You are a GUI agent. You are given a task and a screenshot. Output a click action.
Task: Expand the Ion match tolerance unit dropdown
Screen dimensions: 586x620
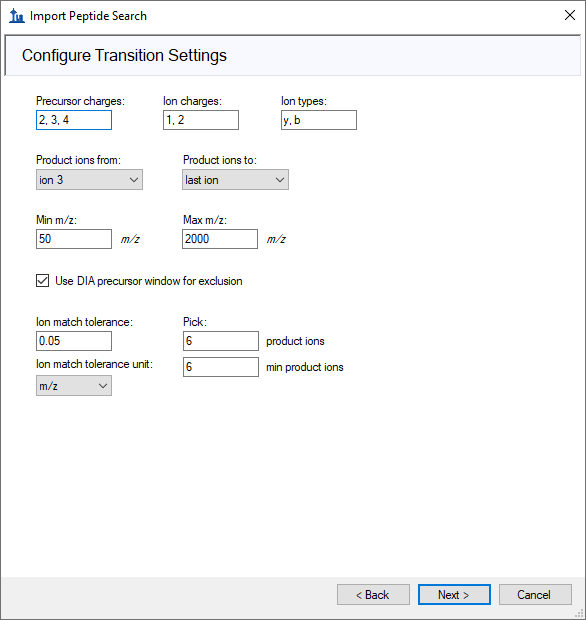74,386
